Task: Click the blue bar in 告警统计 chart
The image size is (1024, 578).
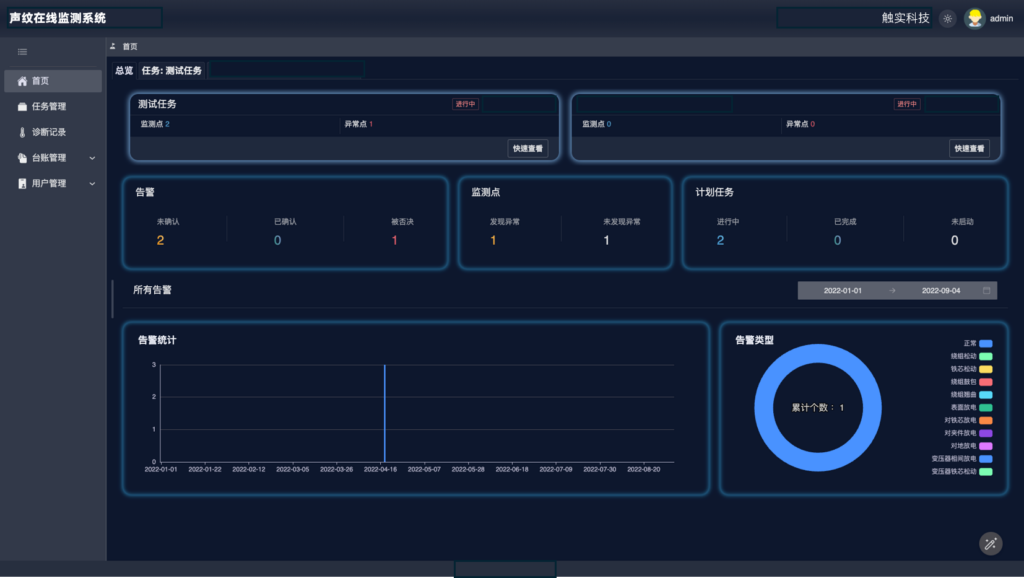Action: tap(384, 412)
